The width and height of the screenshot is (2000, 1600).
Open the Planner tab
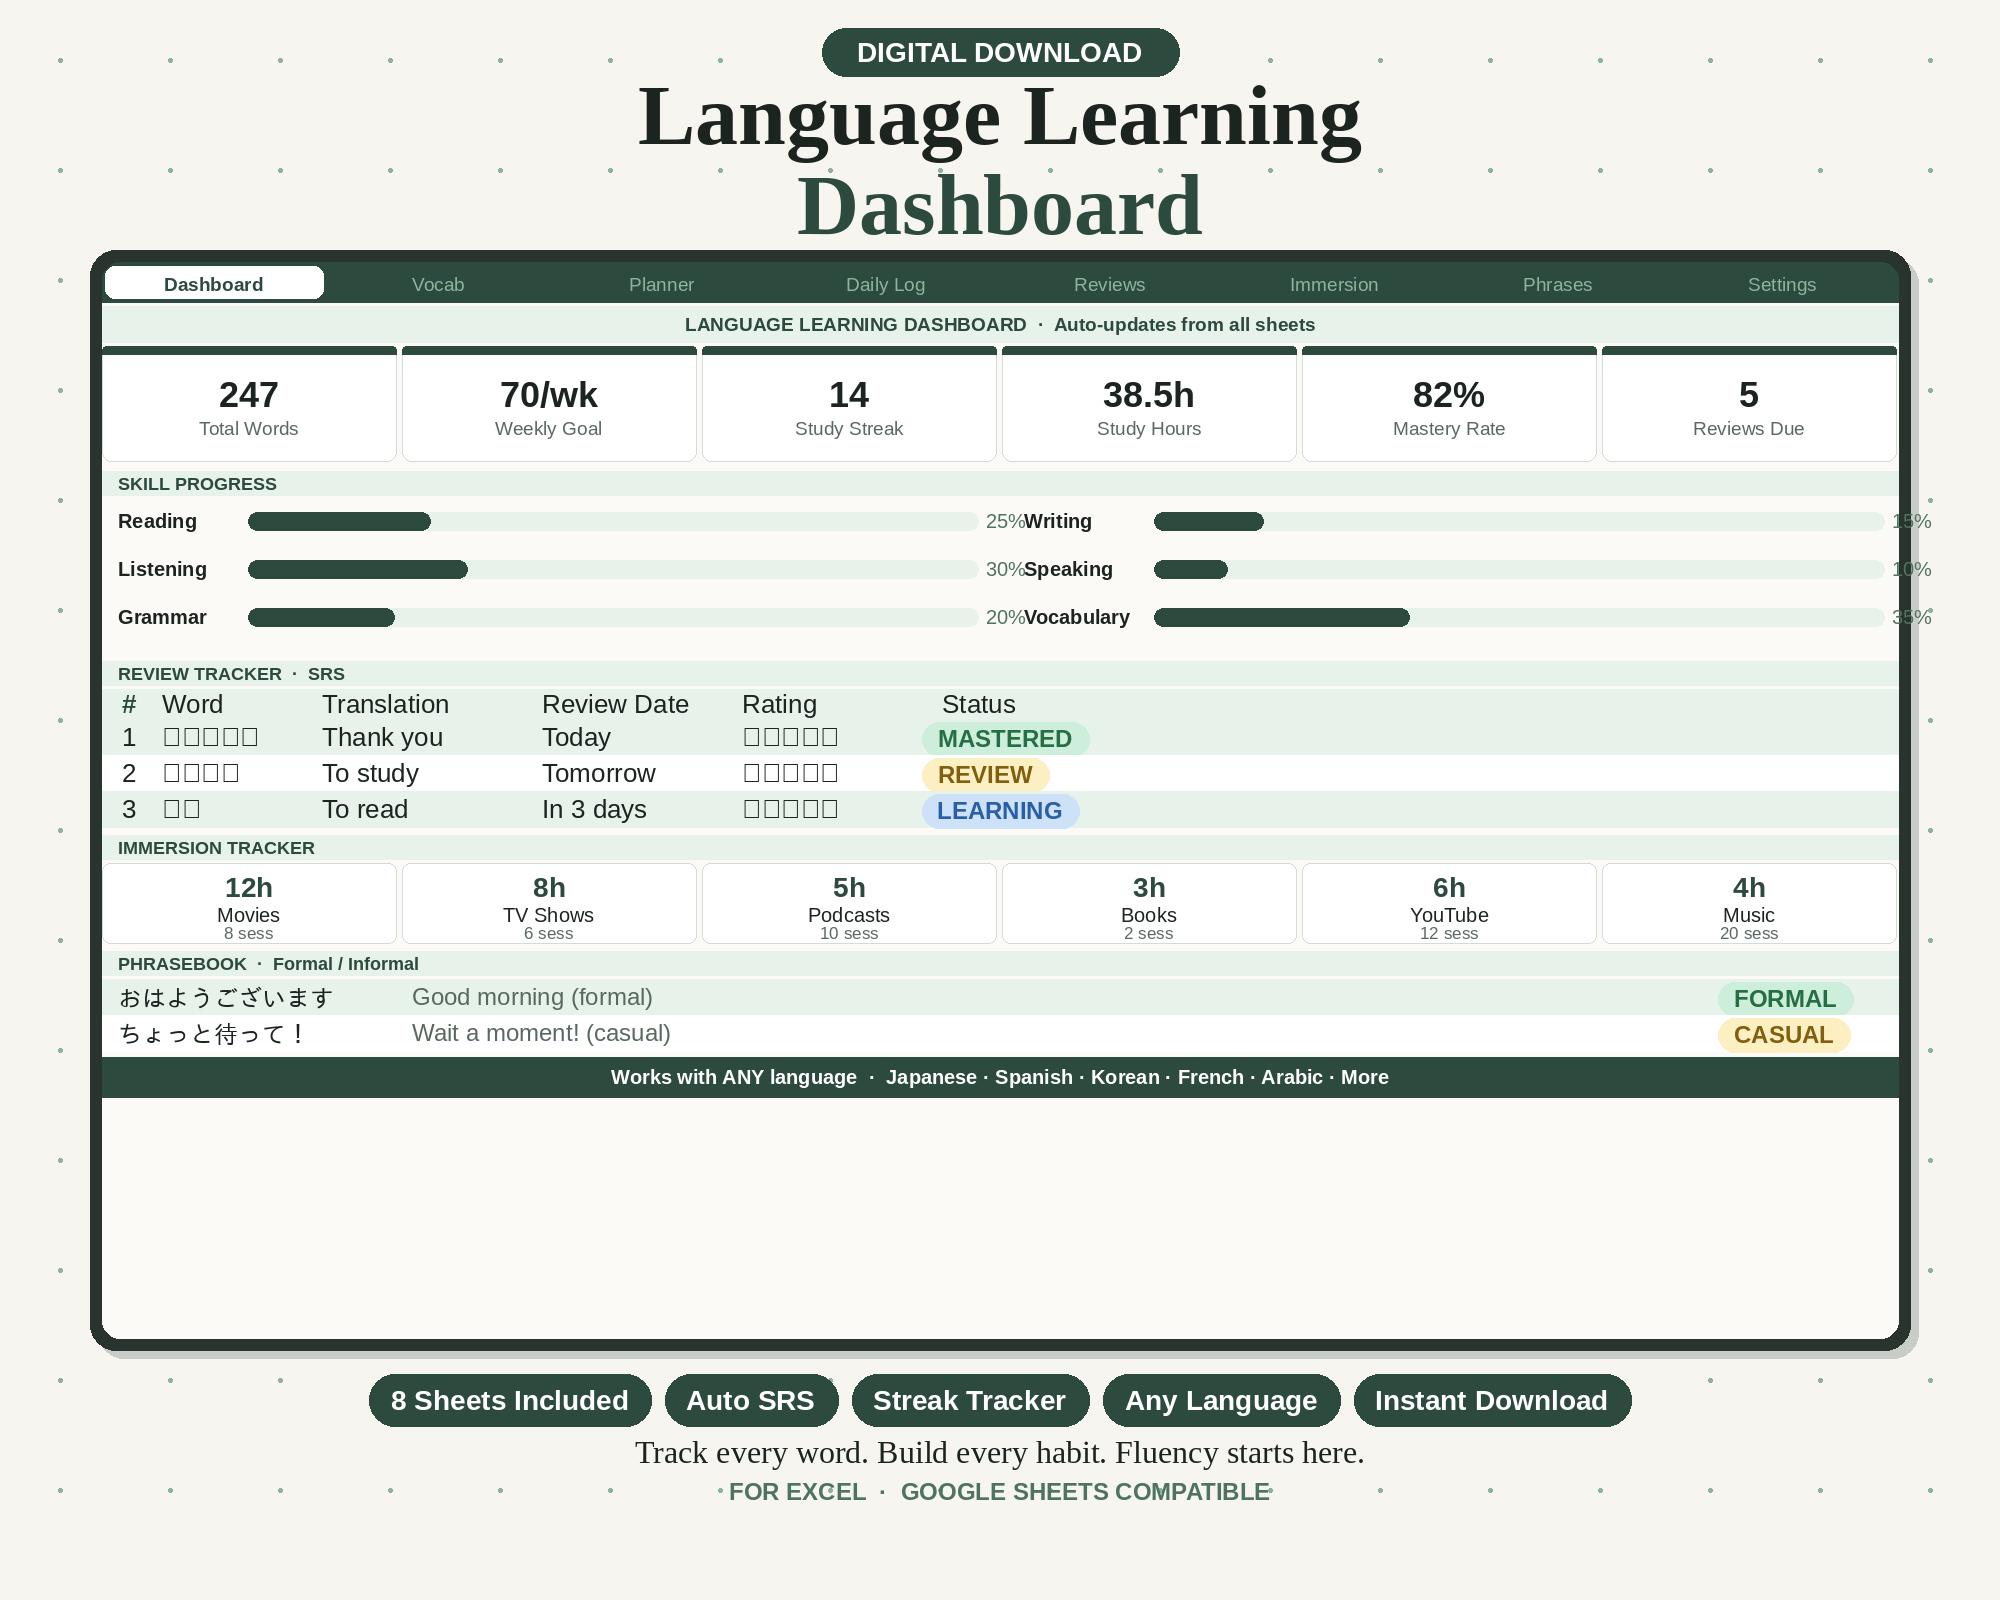pyautogui.click(x=661, y=284)
